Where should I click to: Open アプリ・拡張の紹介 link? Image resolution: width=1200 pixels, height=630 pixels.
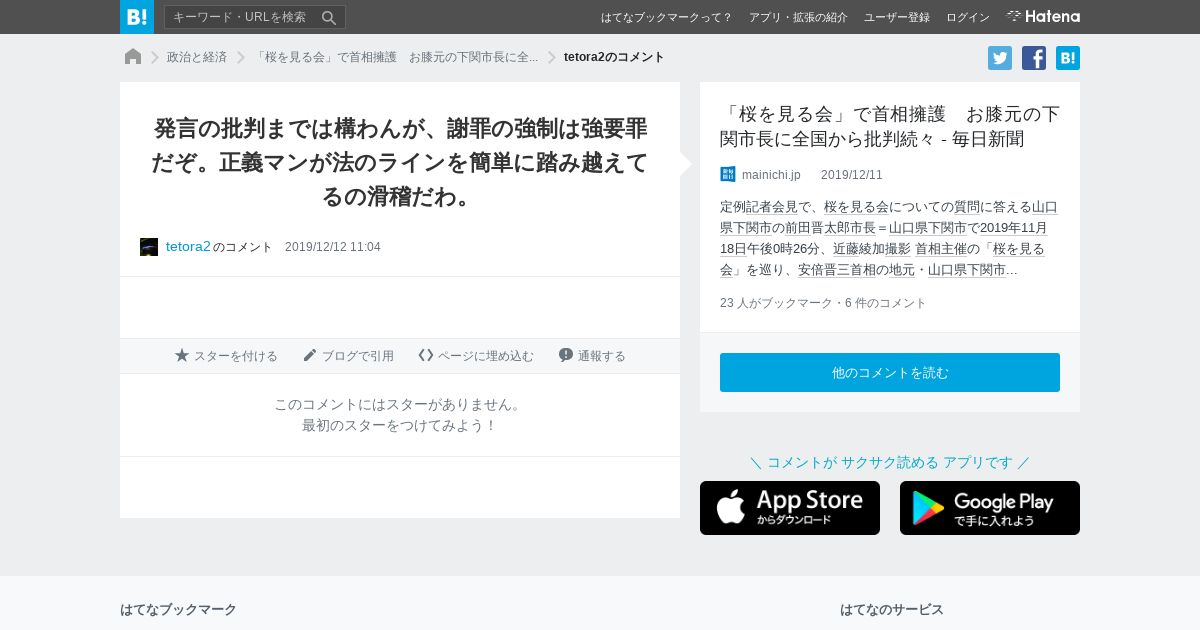click(x=798, y=17)
